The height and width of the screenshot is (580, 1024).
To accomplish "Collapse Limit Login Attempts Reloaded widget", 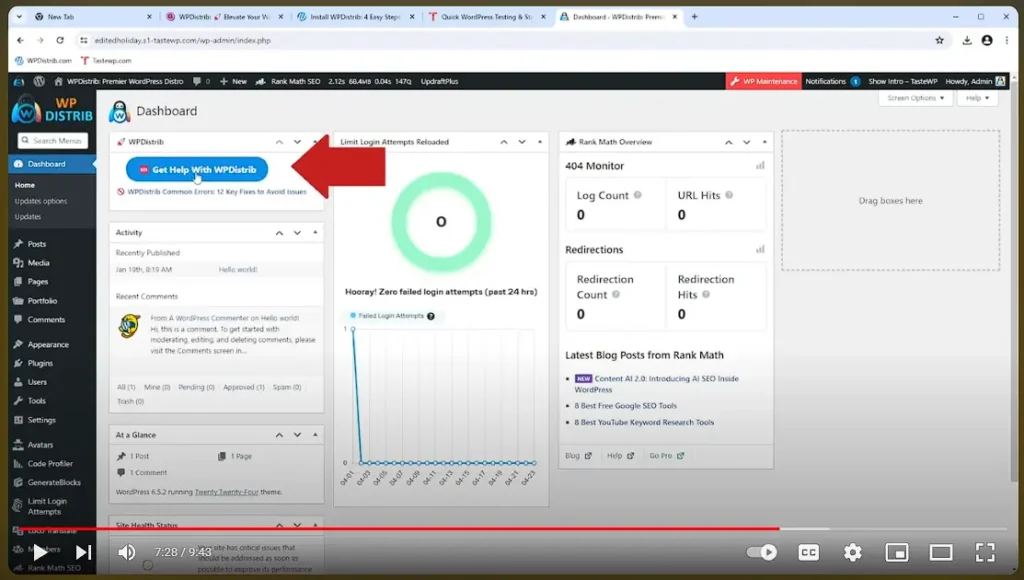I will pos(540,142).
